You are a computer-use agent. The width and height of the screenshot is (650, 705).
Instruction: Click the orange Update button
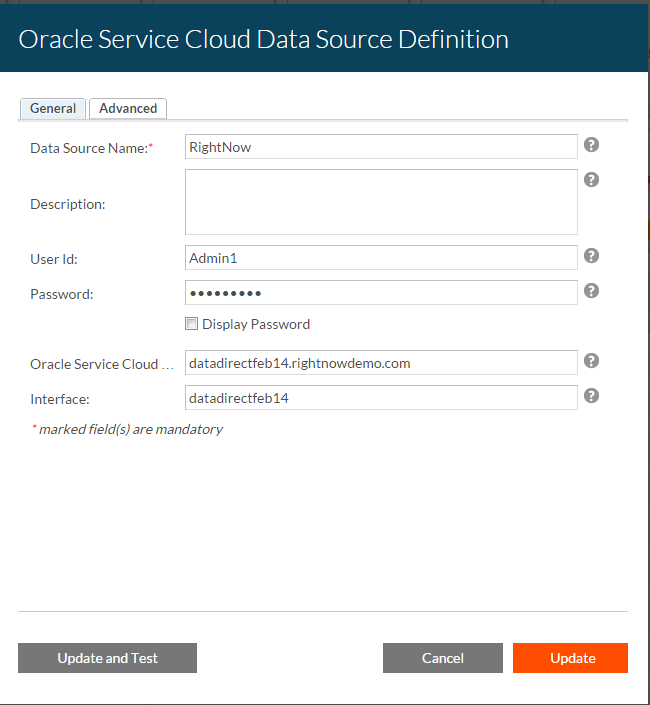tap(570, 658)
